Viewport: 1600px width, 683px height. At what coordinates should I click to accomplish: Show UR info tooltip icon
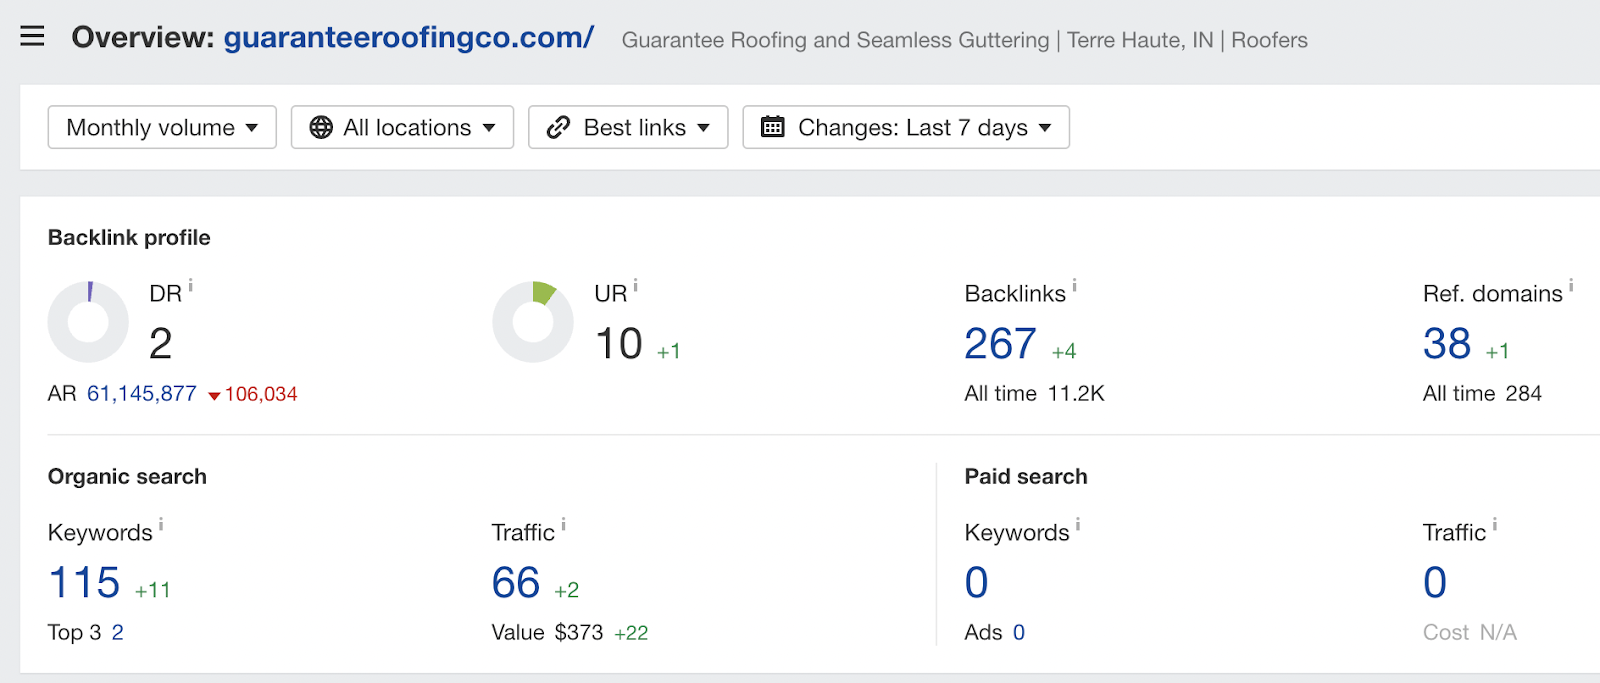pos(635,287)
